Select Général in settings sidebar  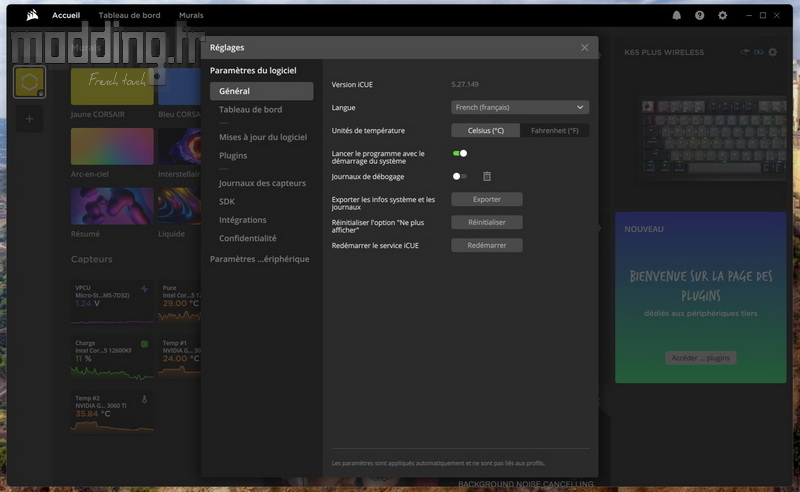coord(262,91)
